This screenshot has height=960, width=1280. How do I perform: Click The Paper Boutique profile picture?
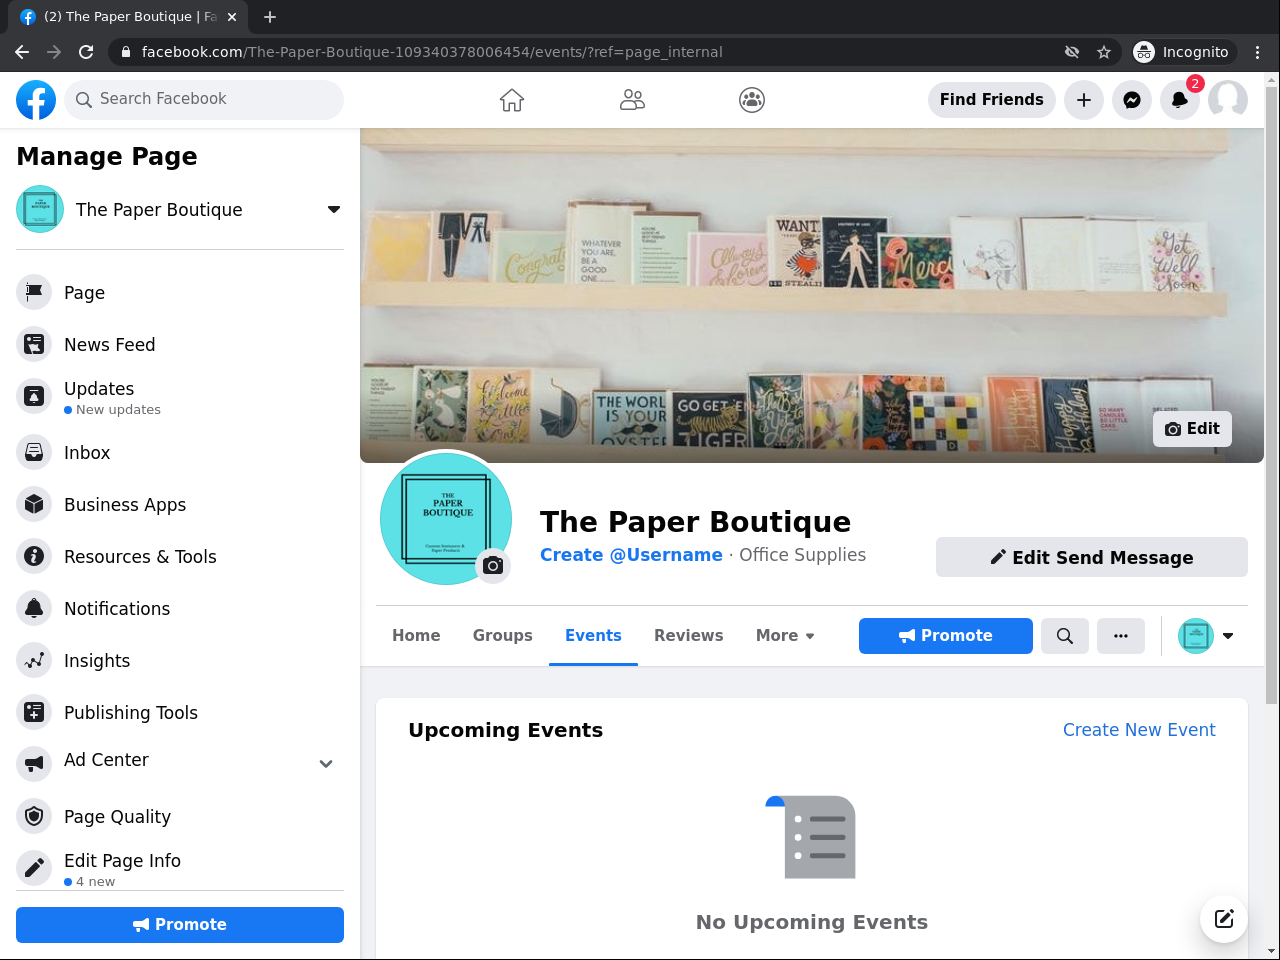[x=446, y=518]
